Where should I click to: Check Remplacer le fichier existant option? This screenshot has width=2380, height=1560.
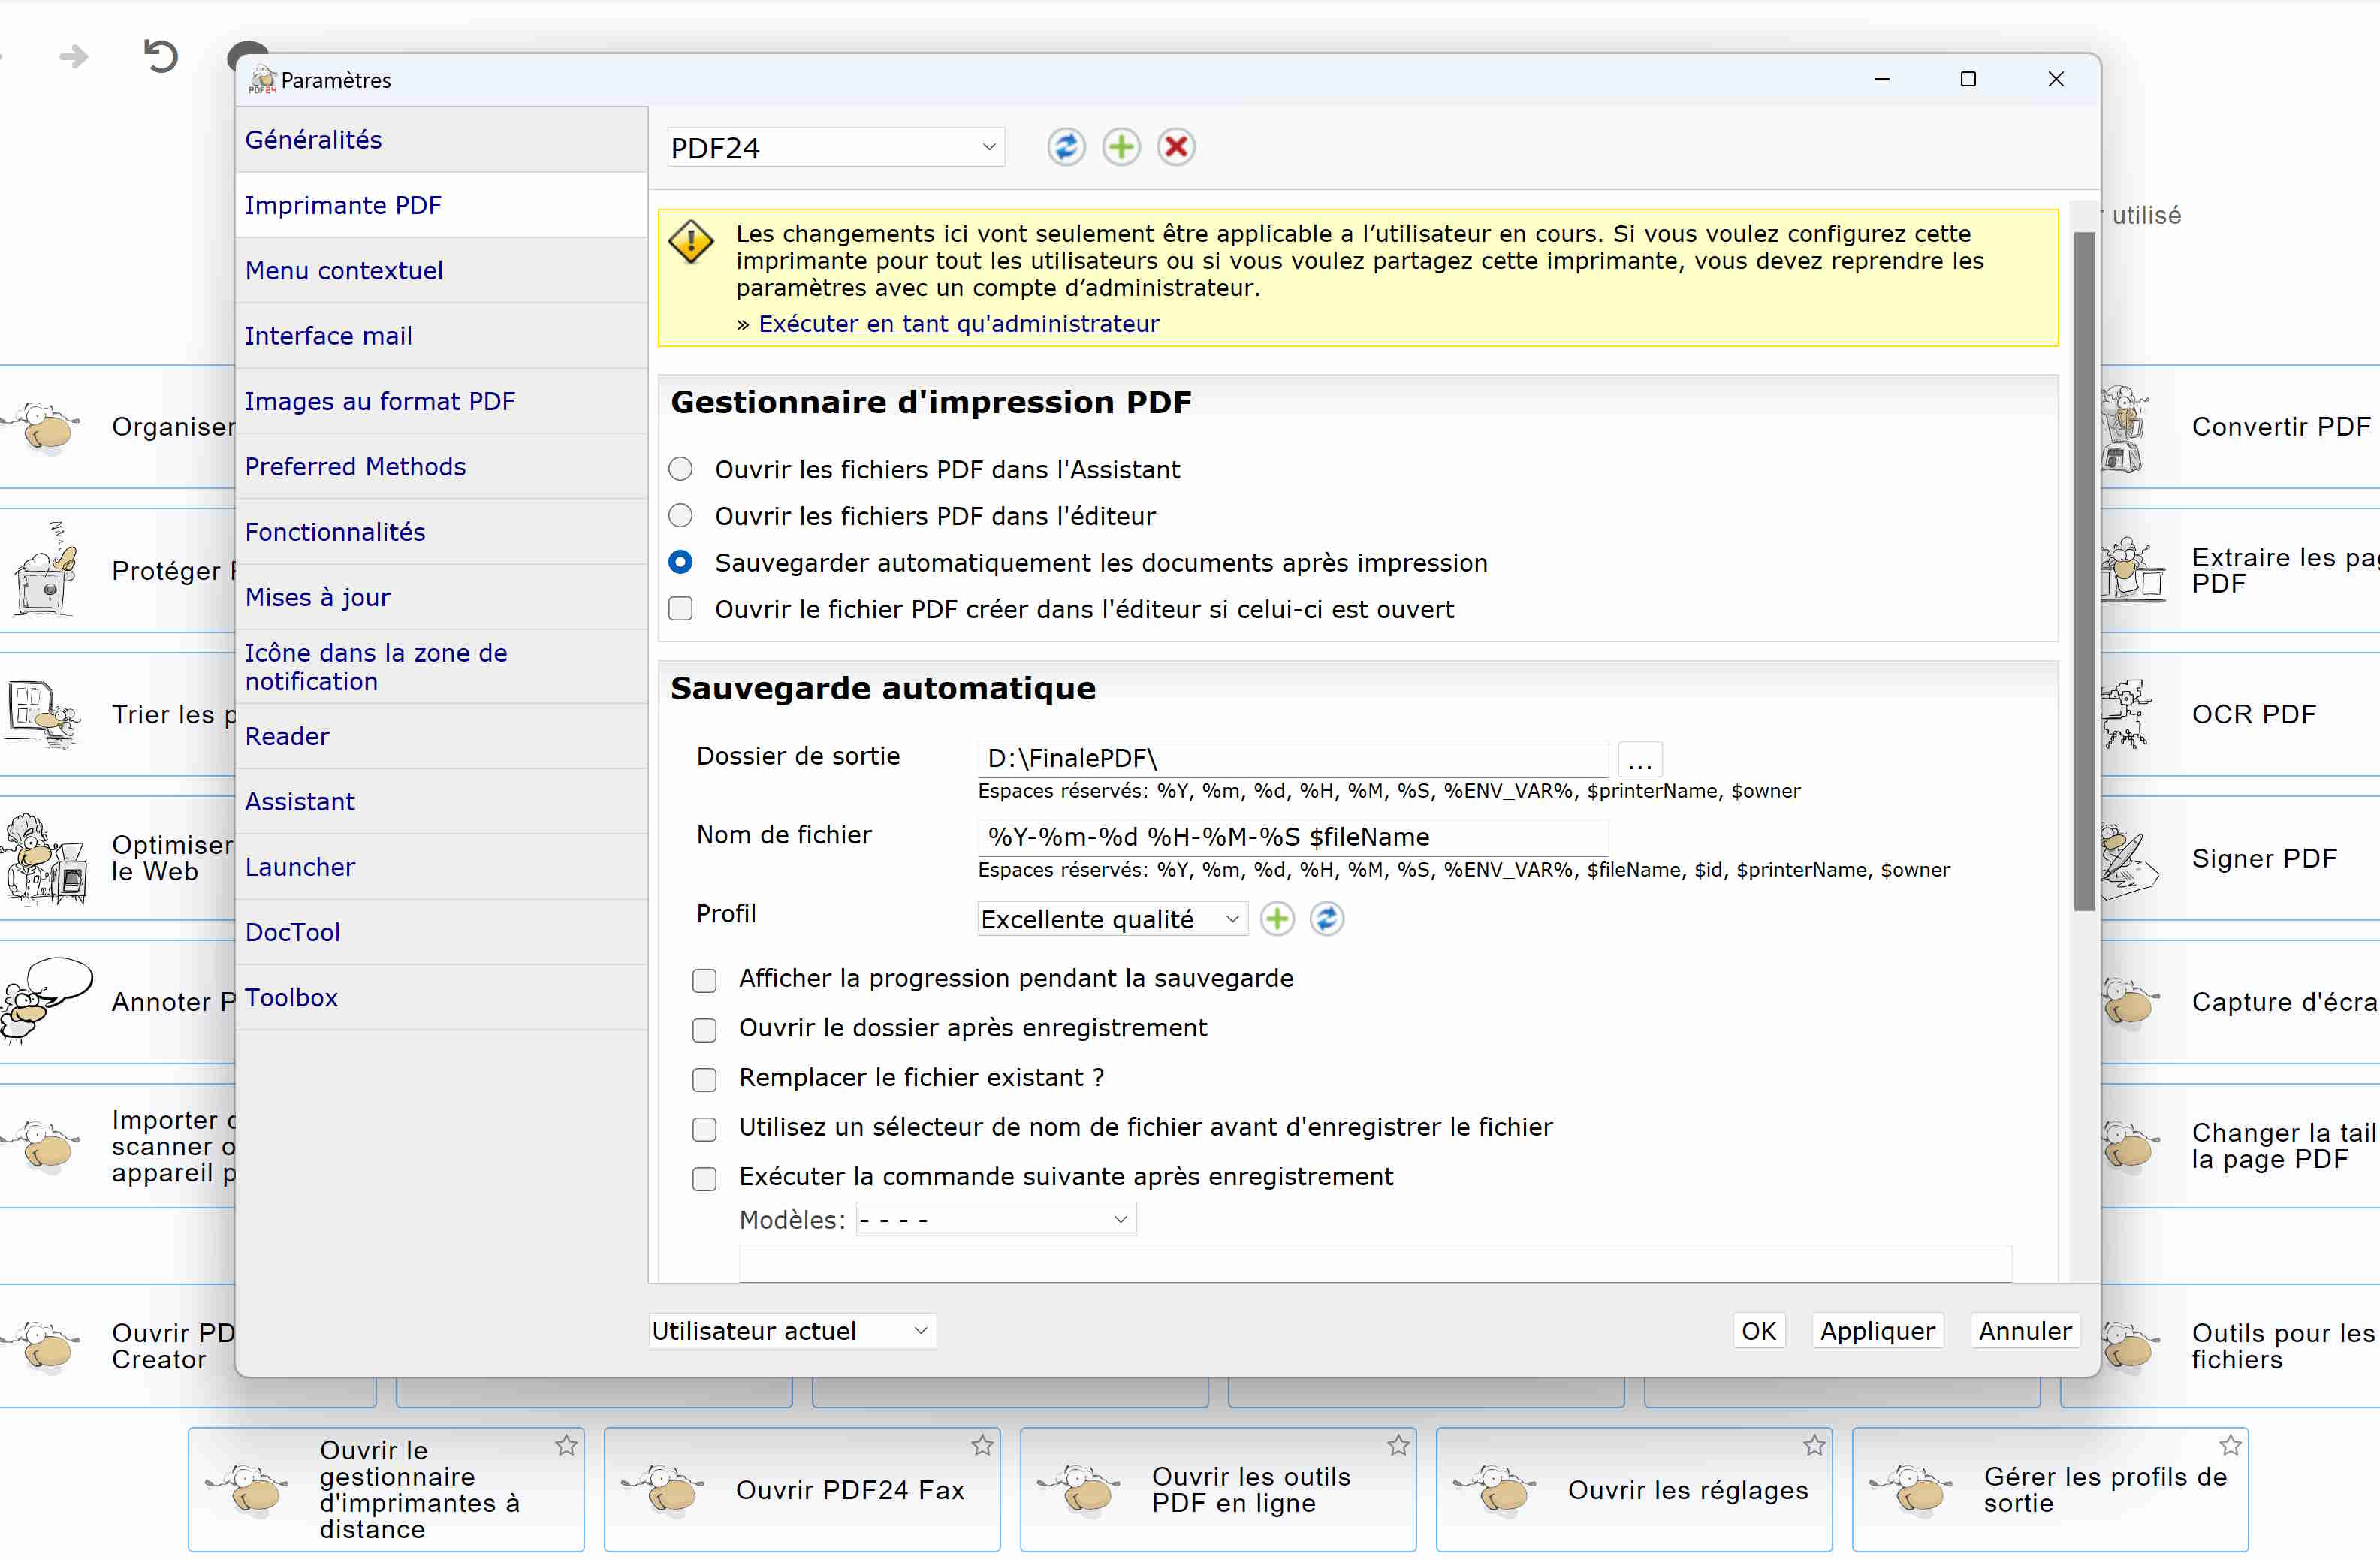point(705,1079)
